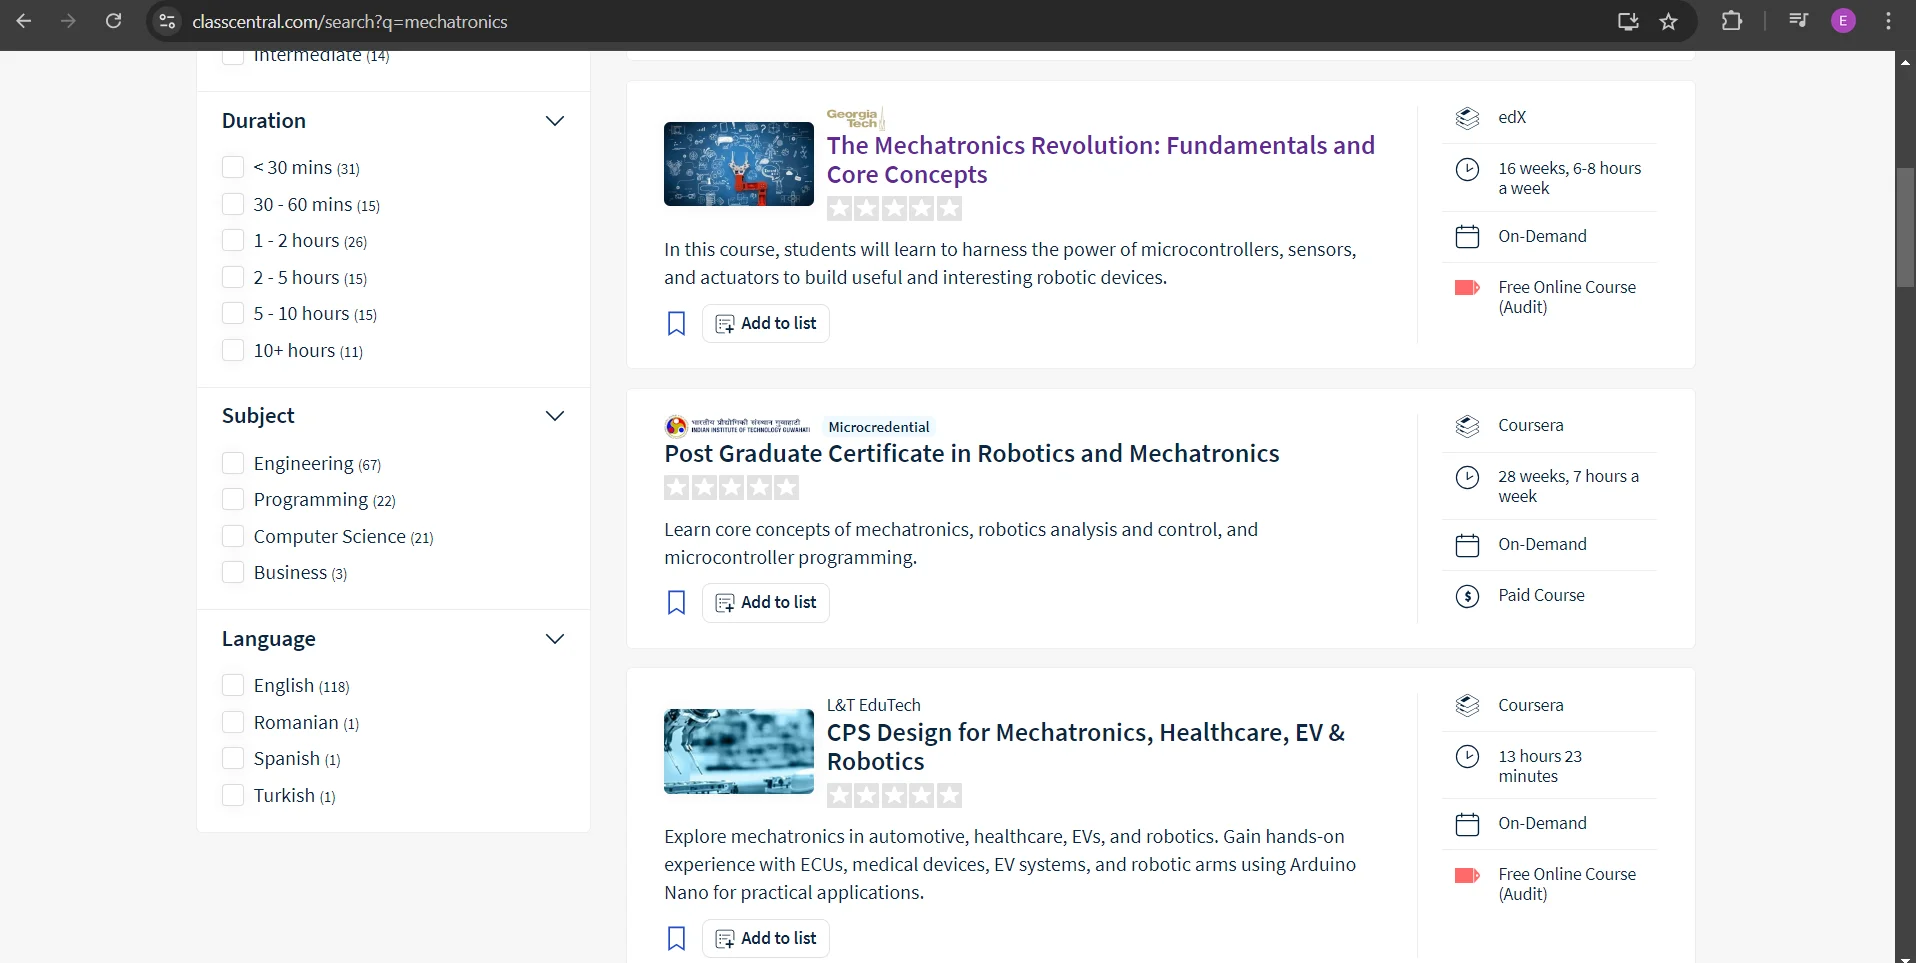Click the edX provider stack icon
Image resolution: width=1916 pixels, height=963 pixels.
click(1467, 118)
